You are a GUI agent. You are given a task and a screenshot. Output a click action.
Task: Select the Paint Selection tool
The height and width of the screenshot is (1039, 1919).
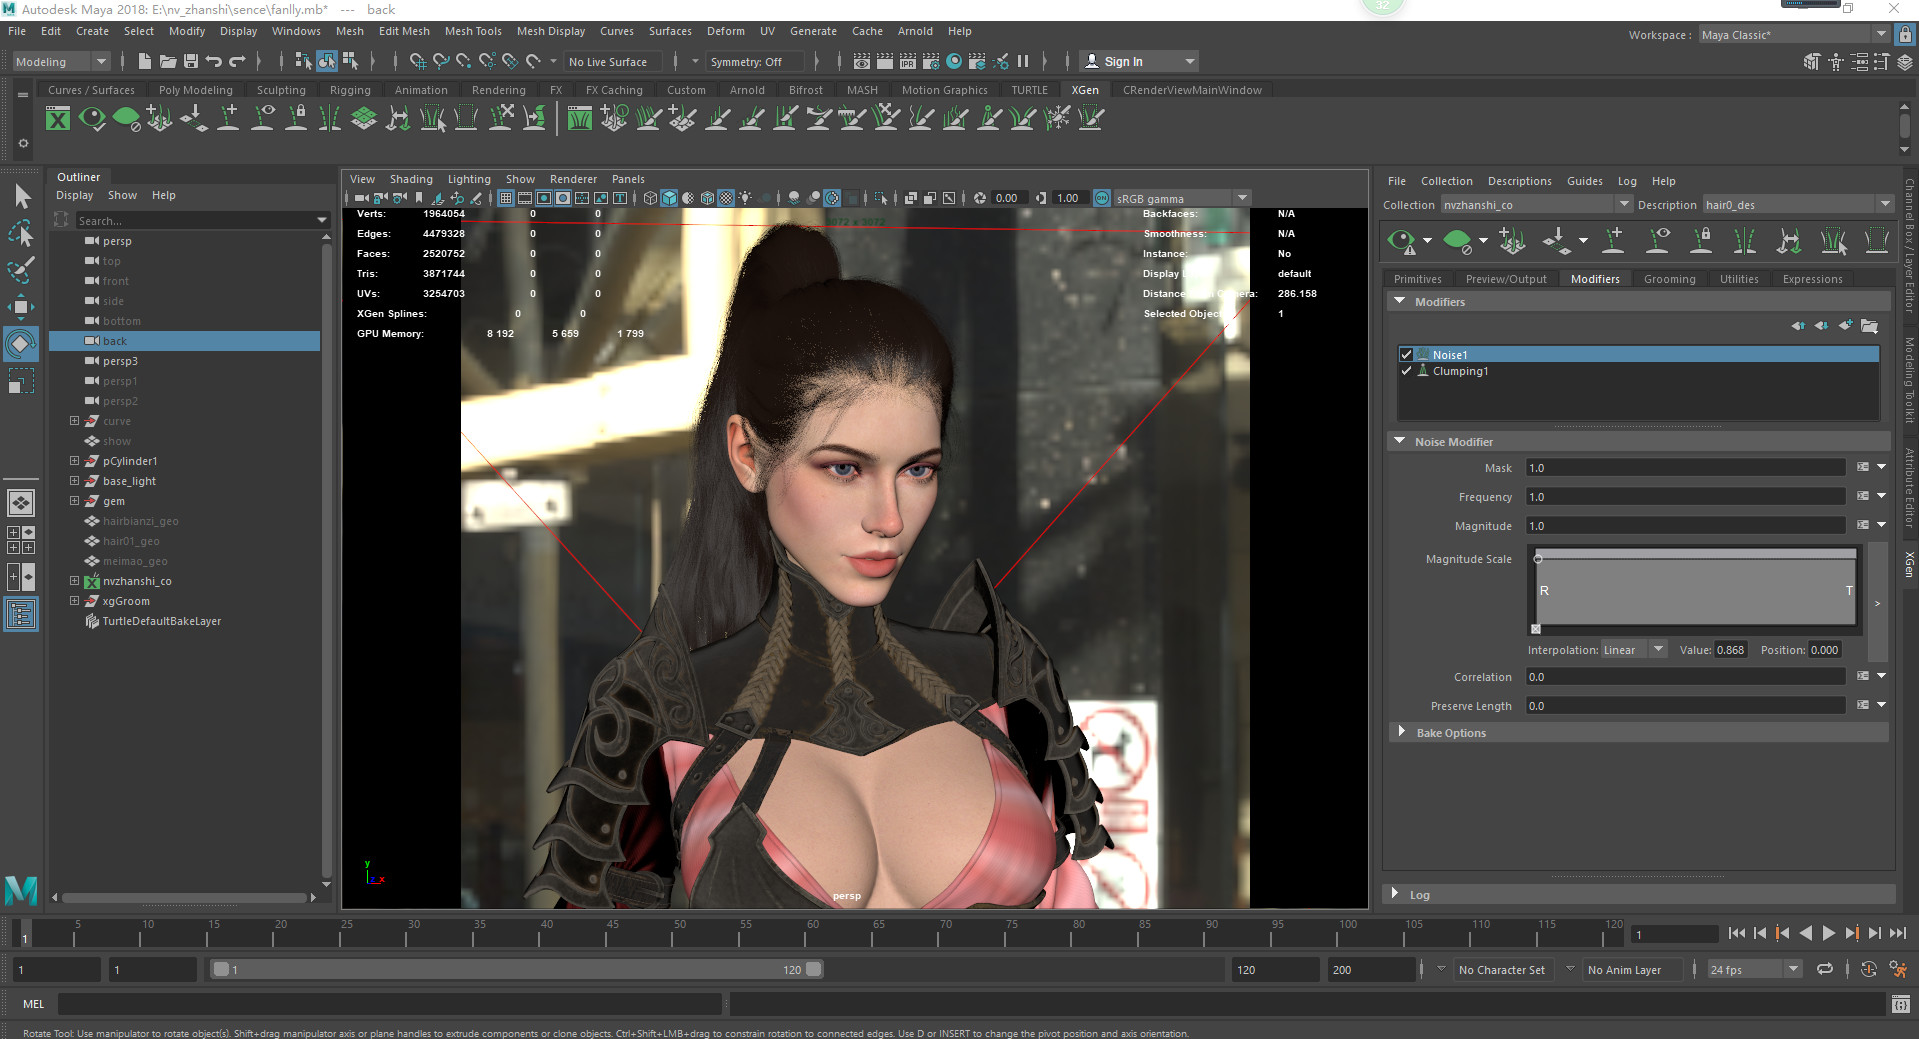(x=21, y=270)
